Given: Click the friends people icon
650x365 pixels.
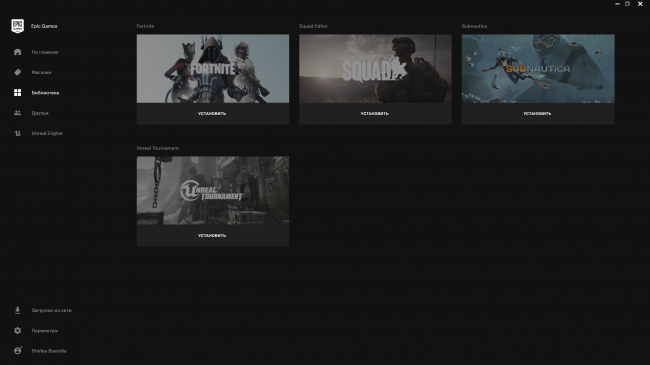Looking at the screenshot, I should point(17,113).
